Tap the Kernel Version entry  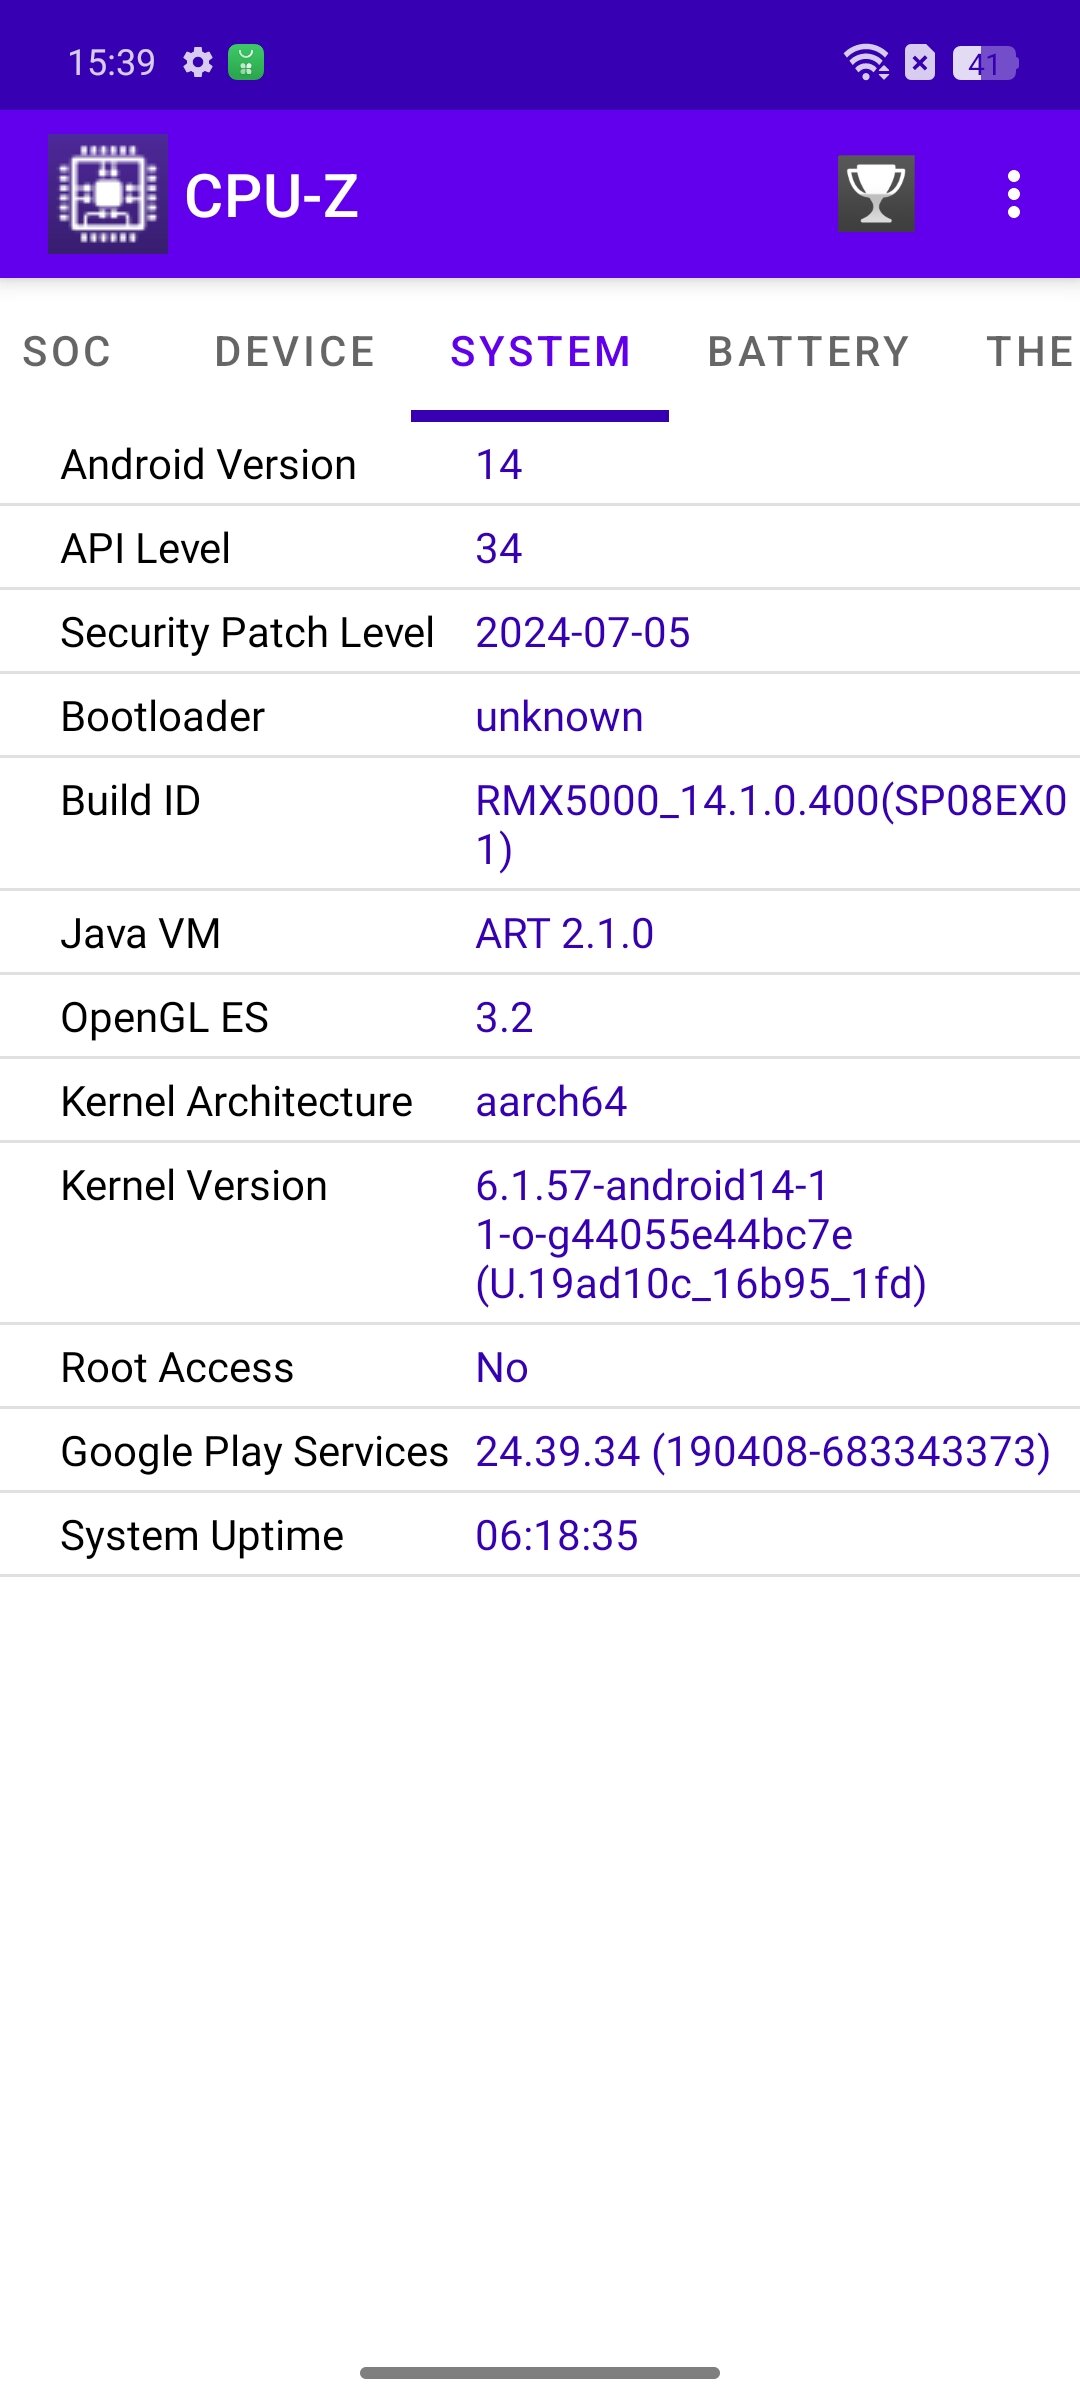(700, 1234)
